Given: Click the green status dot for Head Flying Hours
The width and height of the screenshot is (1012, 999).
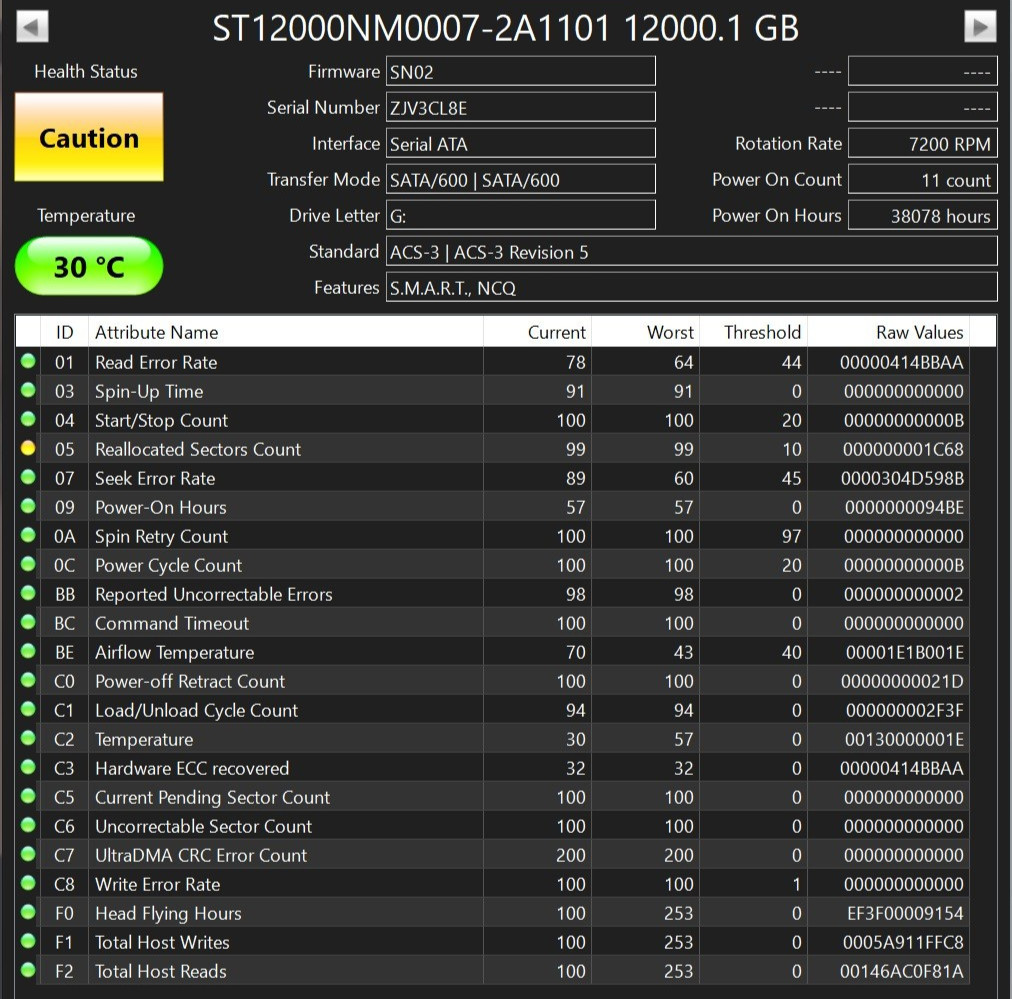Looking at the screenshot, I should coord(28,911).
